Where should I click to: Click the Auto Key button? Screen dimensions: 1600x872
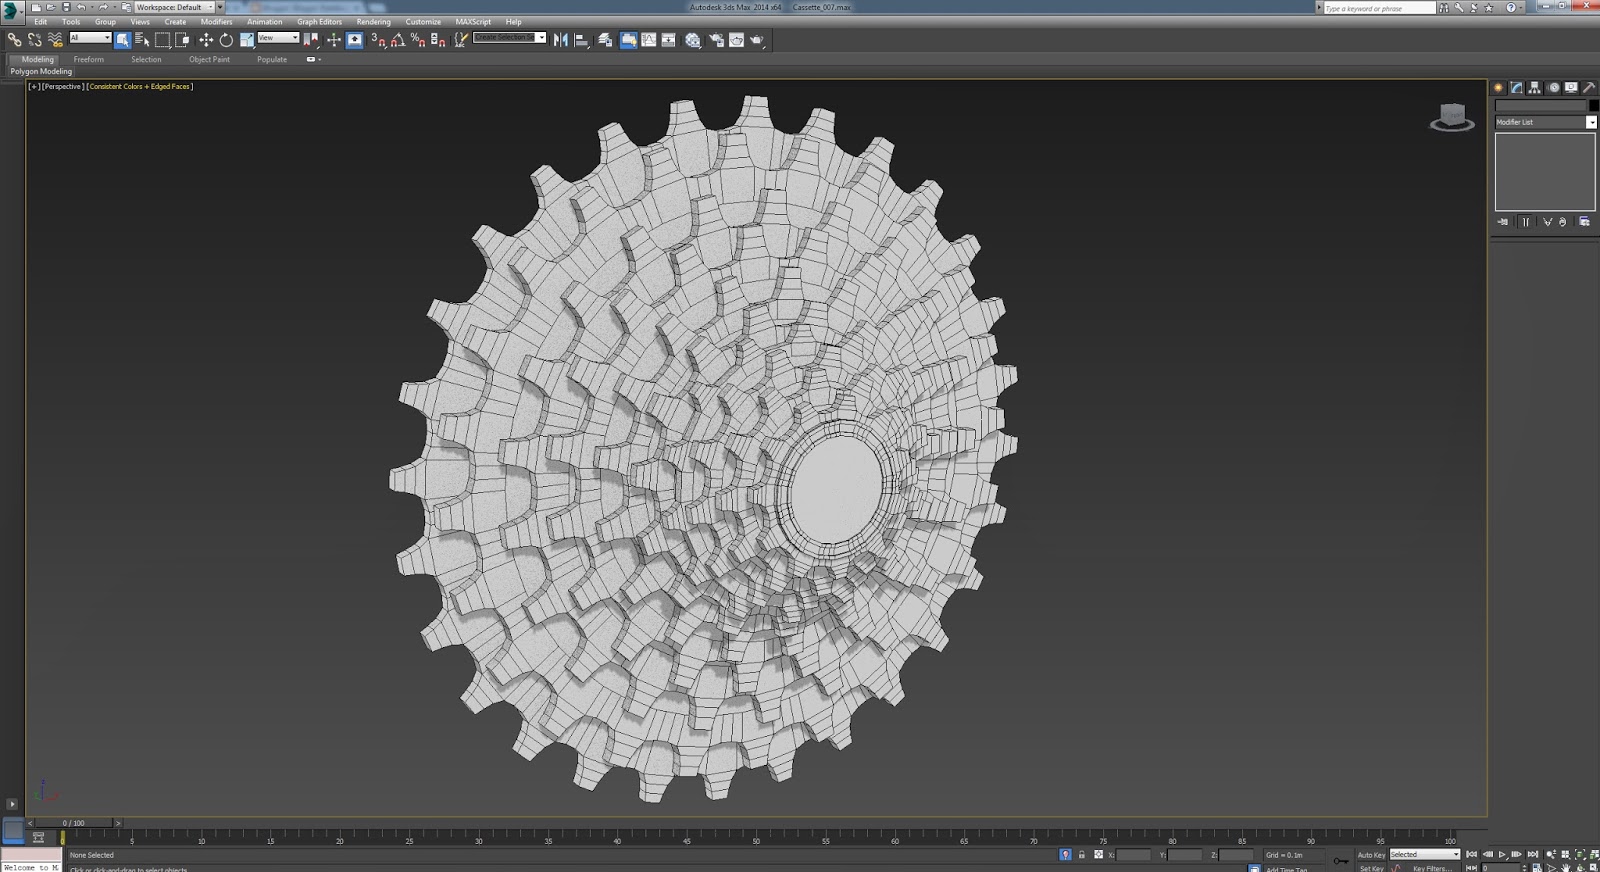pyautogui.click(x=1371, y=855)
